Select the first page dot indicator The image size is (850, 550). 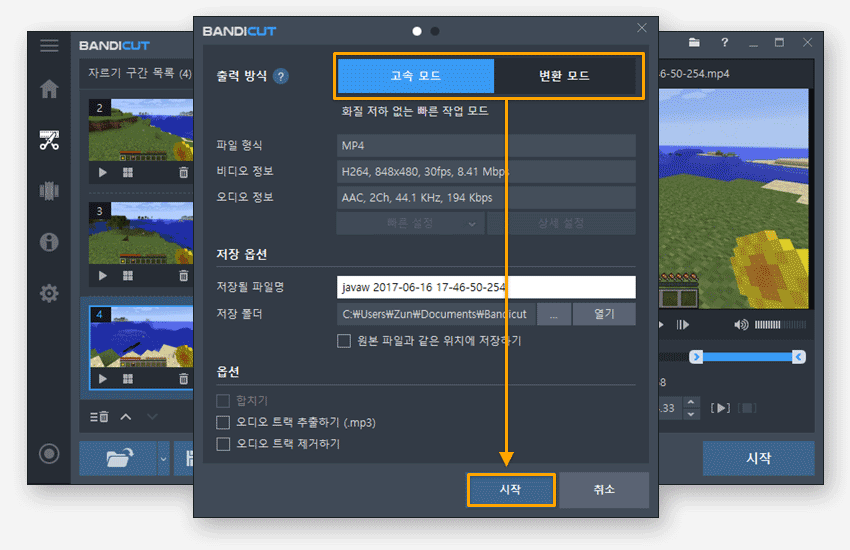[x=417, y=31]
